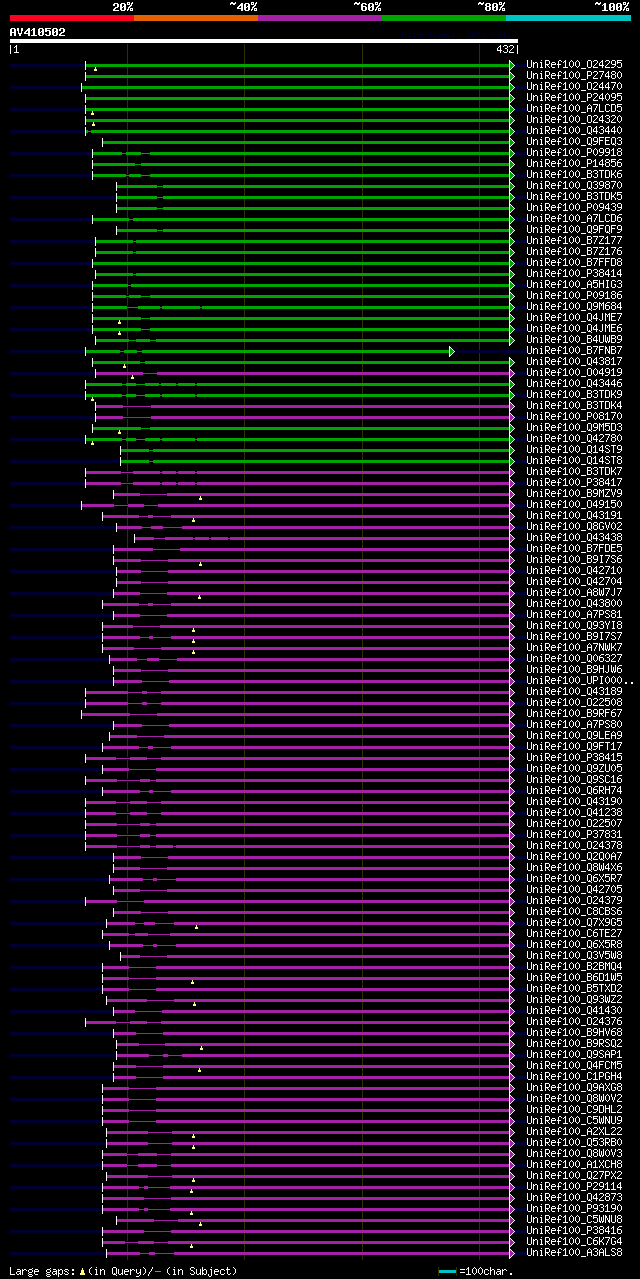640x1279 pixels.
Task: Click the arrowhead of the B7FNB7 alignment
Action: pos(452,351)
